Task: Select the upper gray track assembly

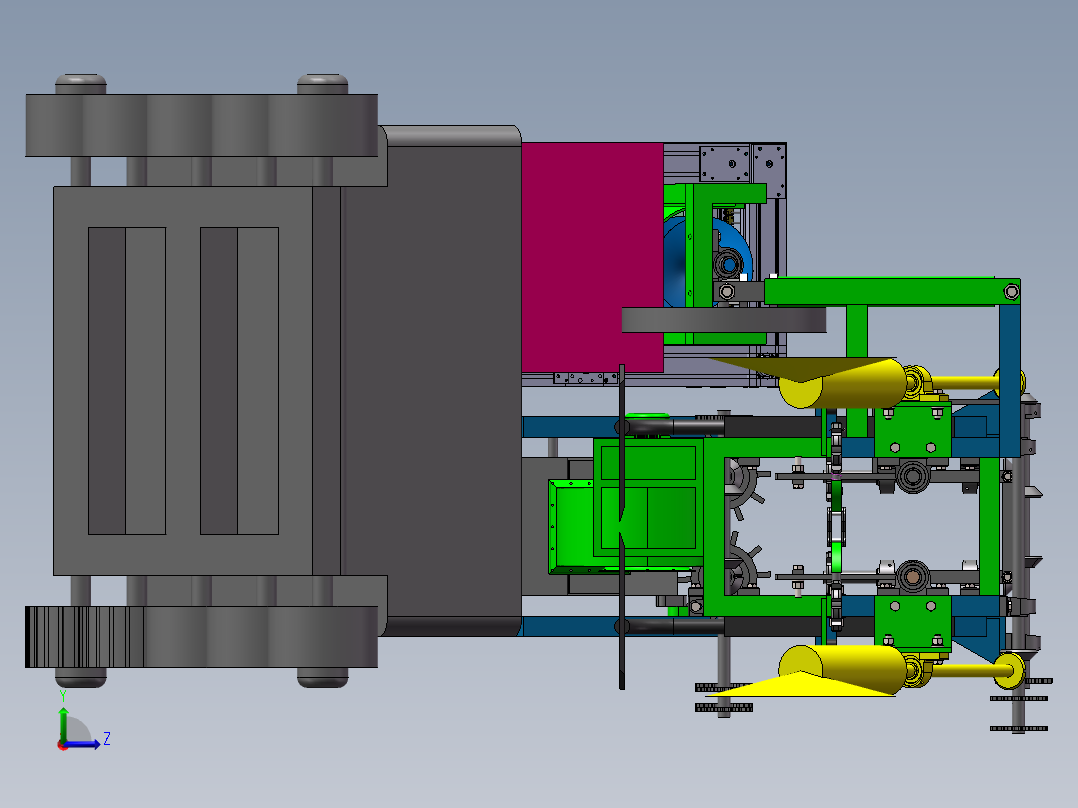Action: (x=201, y=125)
